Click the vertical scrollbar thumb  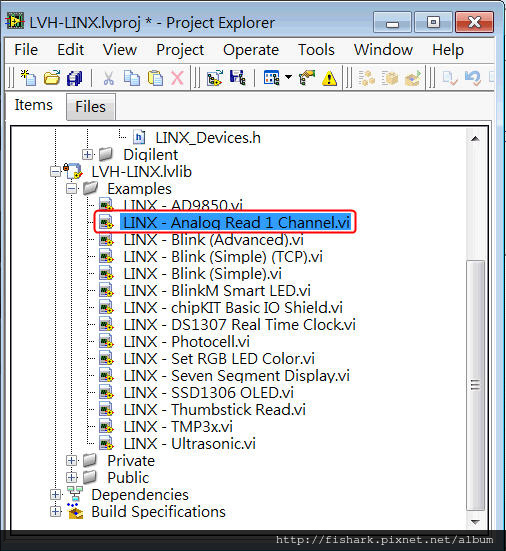click(x=475, y=385)
